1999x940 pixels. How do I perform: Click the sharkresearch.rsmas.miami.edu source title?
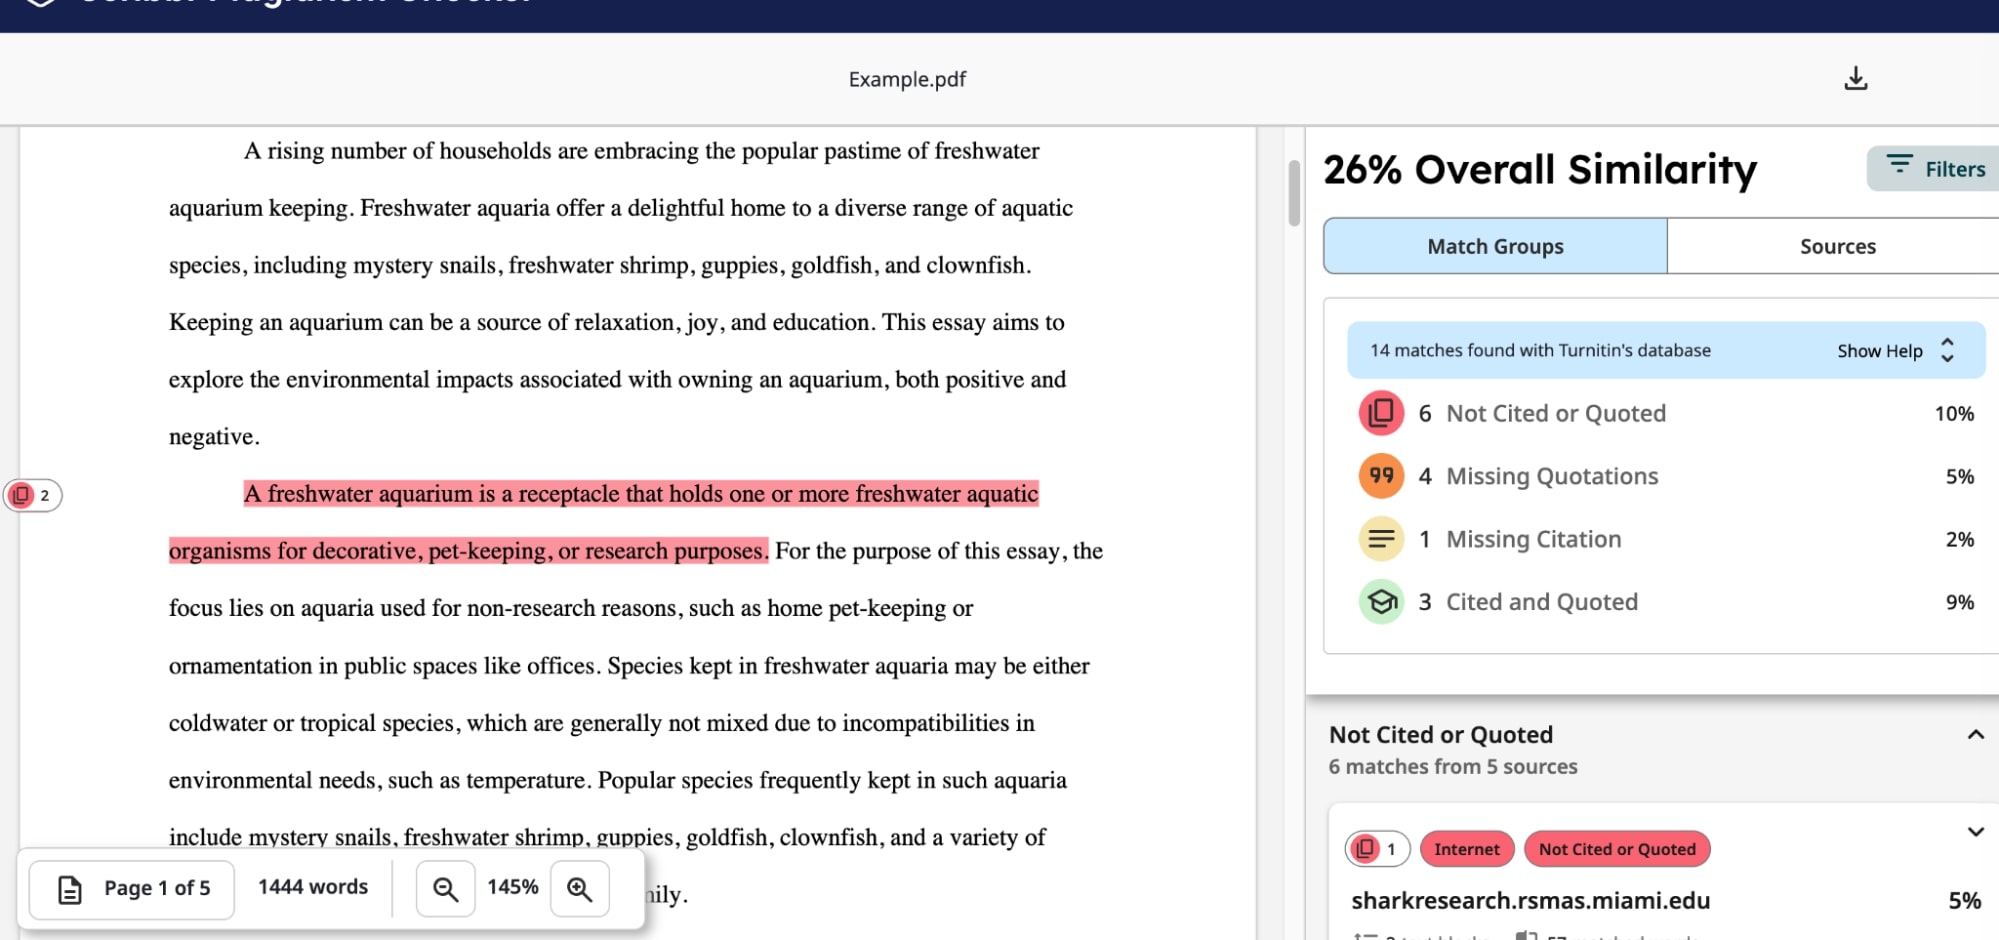(1530, 900)
